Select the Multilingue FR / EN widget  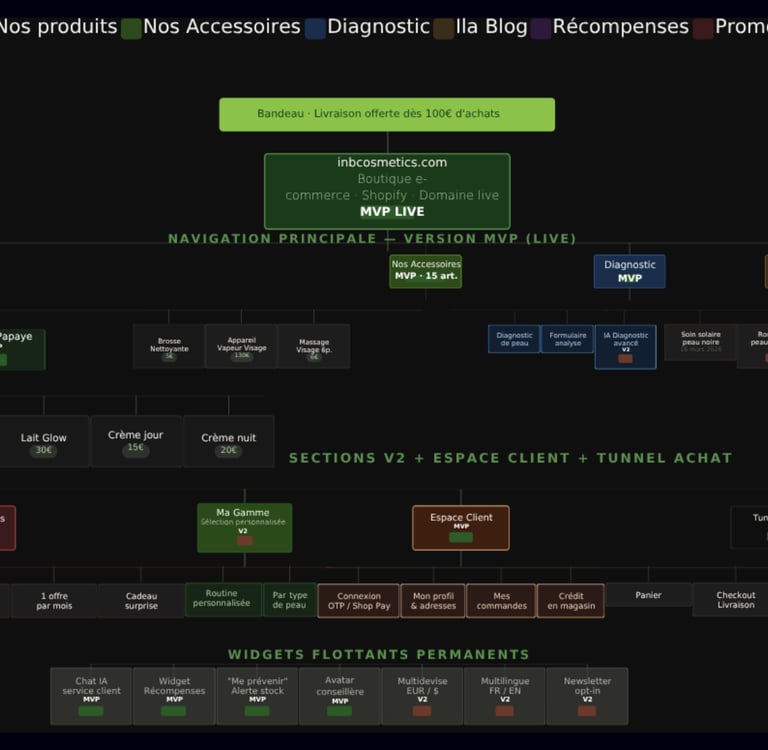pos(504,696)
